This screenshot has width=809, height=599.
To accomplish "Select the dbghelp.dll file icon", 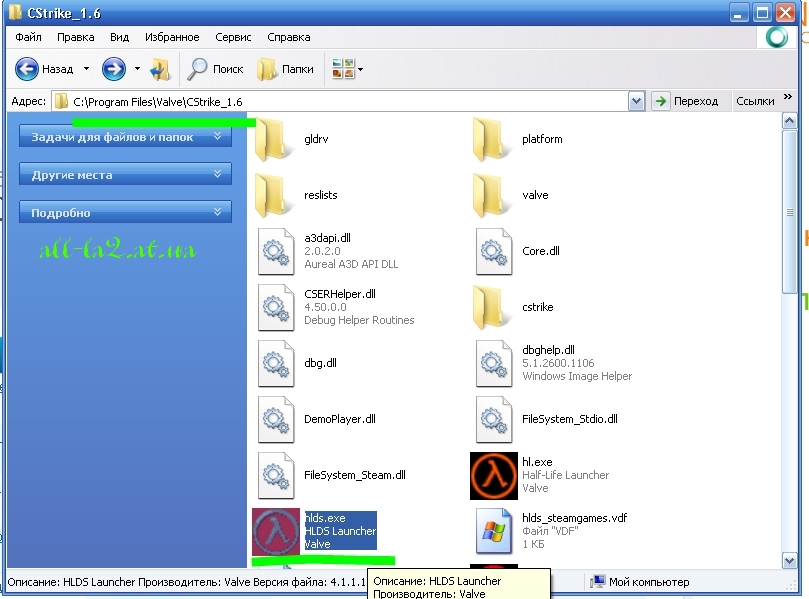I will tap(494, 363).
